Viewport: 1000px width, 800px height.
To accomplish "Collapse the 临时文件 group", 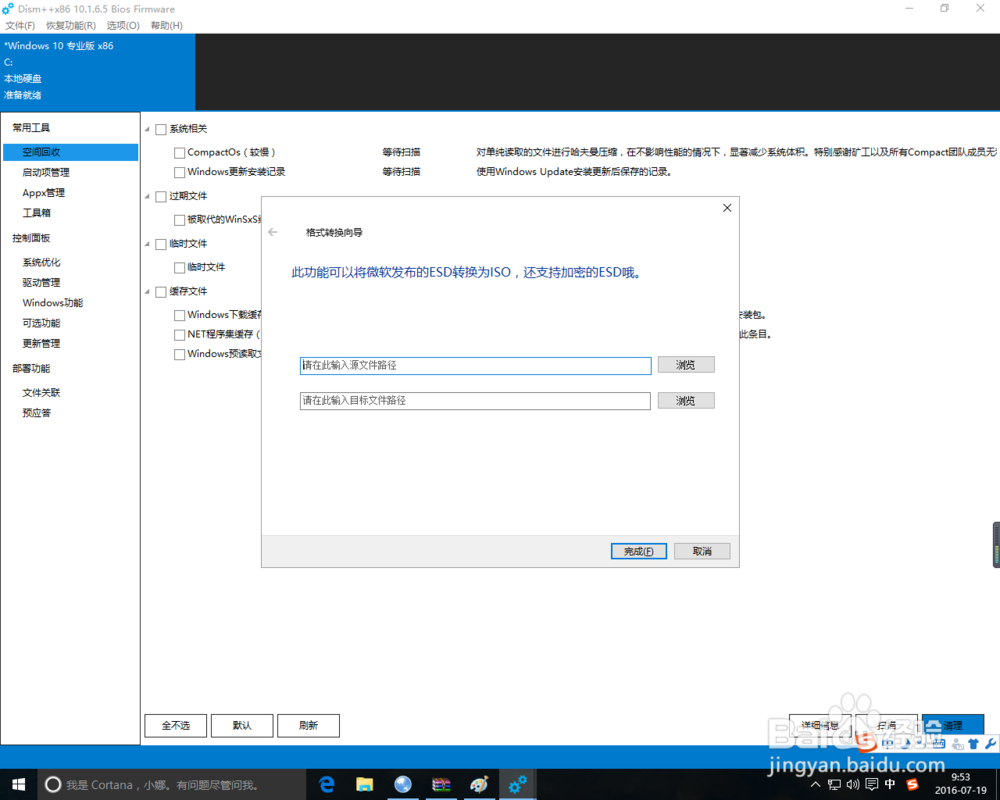I will (147, 244).
